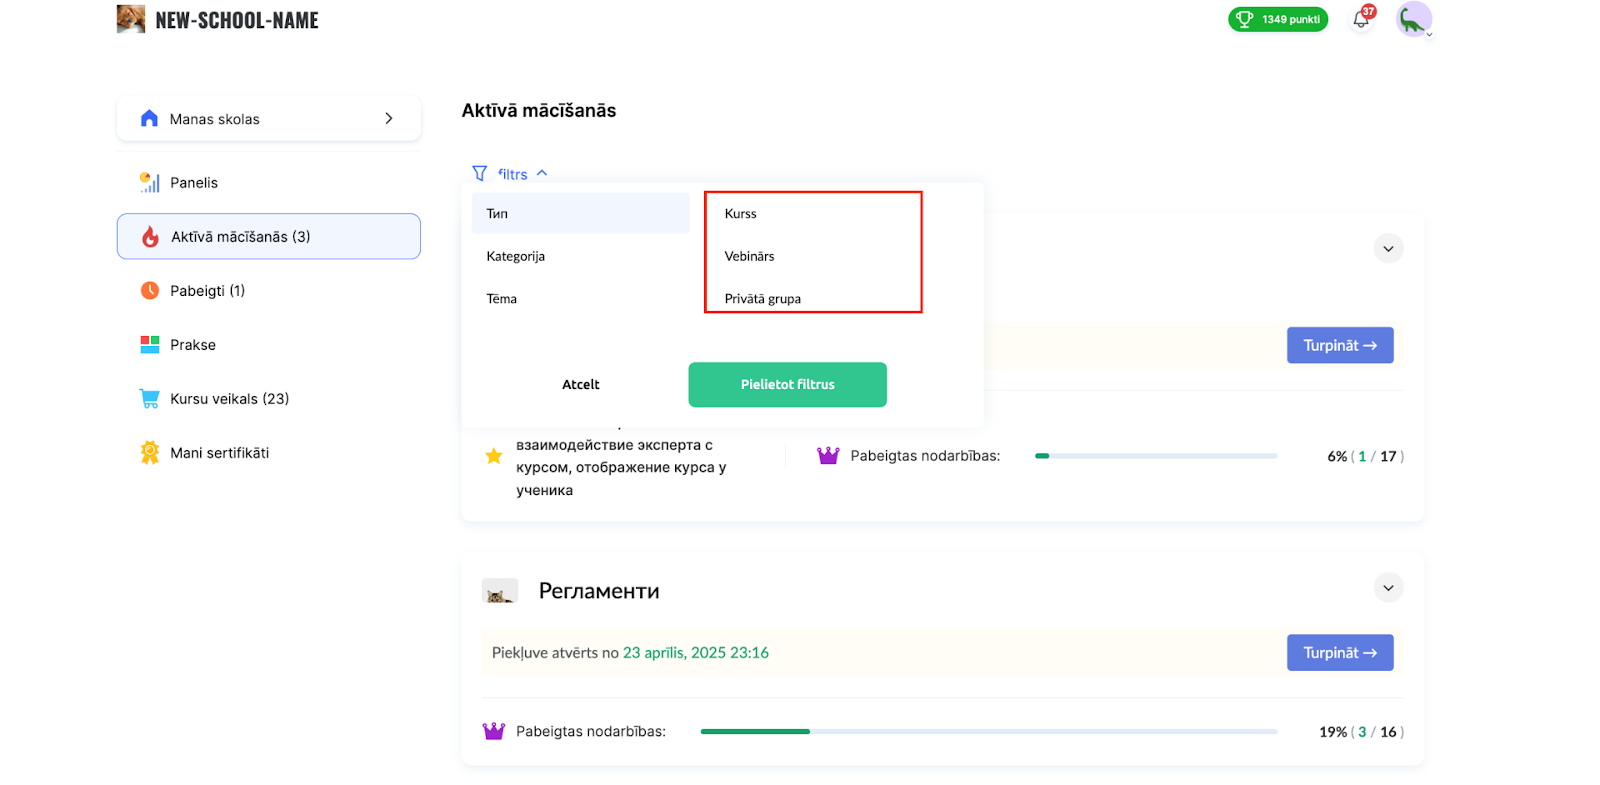Click the notification bell icon

1361,20
